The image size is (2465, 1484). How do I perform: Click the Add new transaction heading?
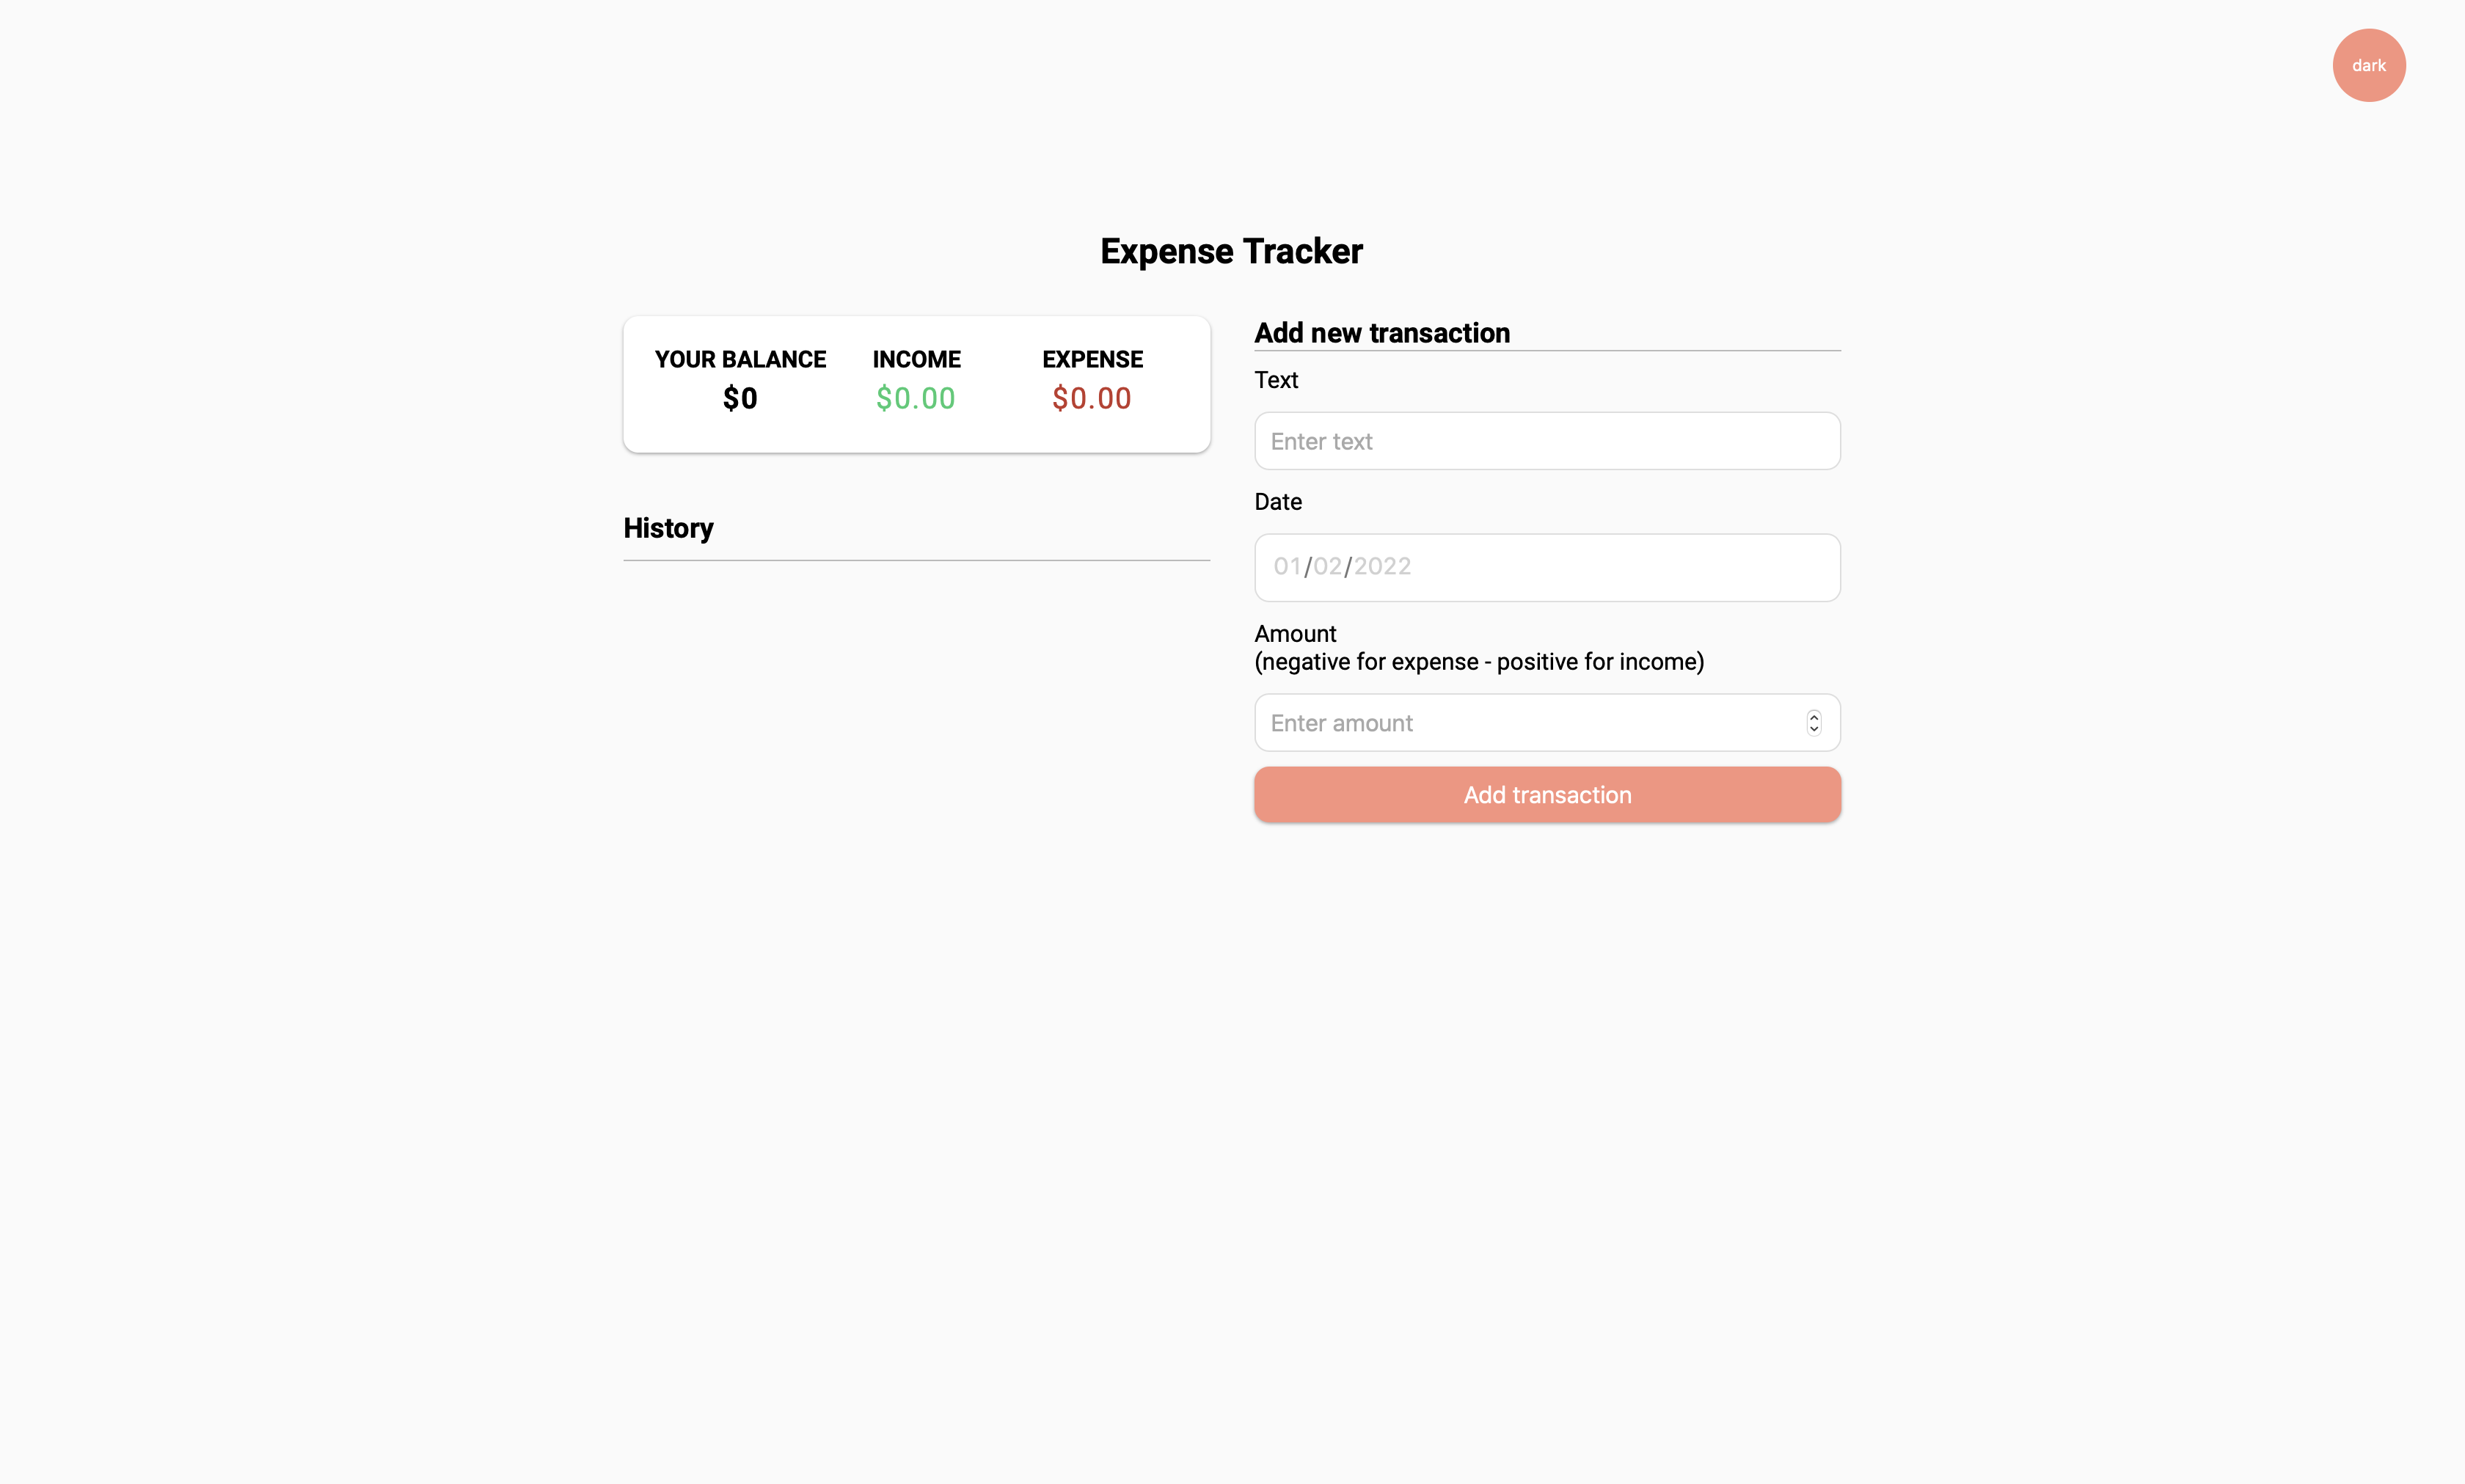point(1382,333)
